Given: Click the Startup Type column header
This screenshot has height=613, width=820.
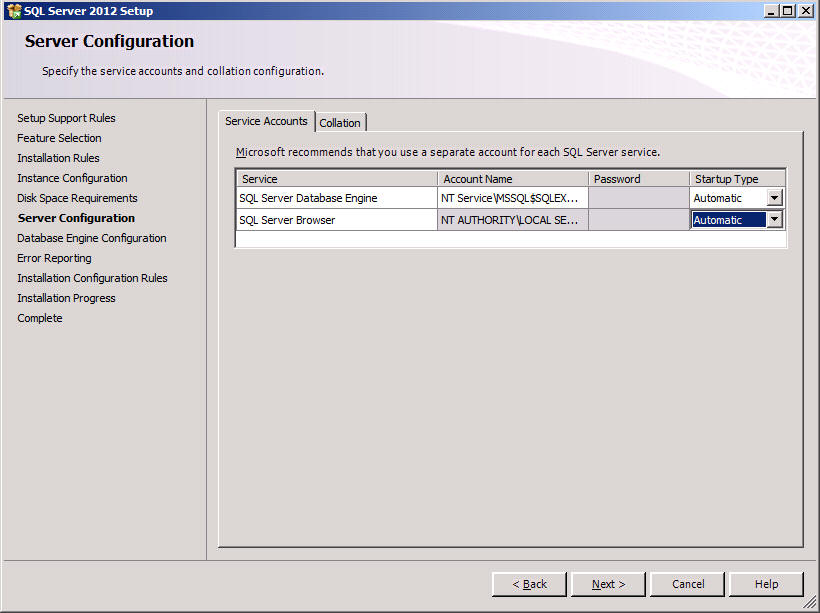Looking at the screenshot, I should click(x=737, y=179).
